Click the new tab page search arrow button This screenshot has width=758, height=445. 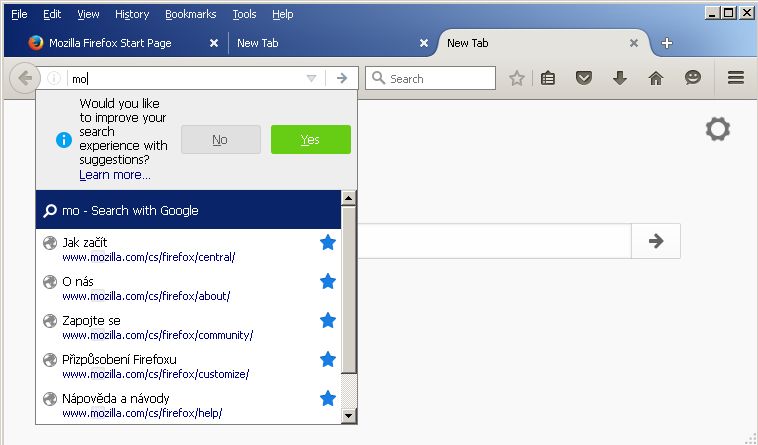[656, 241]
